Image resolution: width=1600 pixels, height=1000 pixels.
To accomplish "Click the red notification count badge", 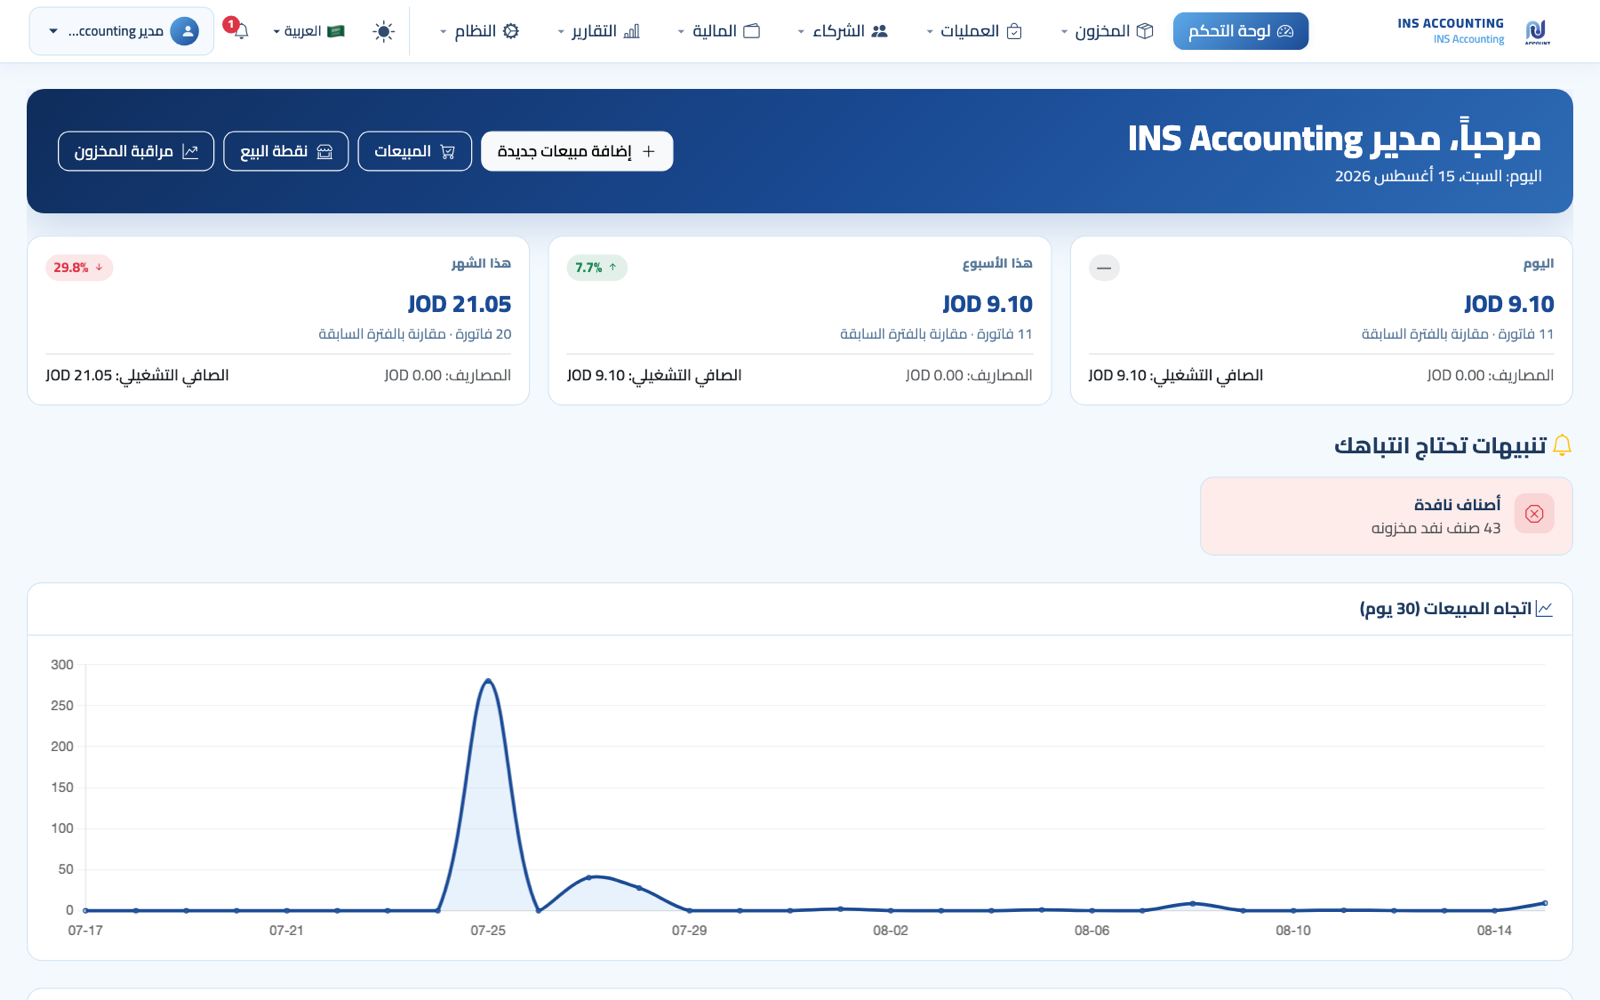I will tap(231, 24).
